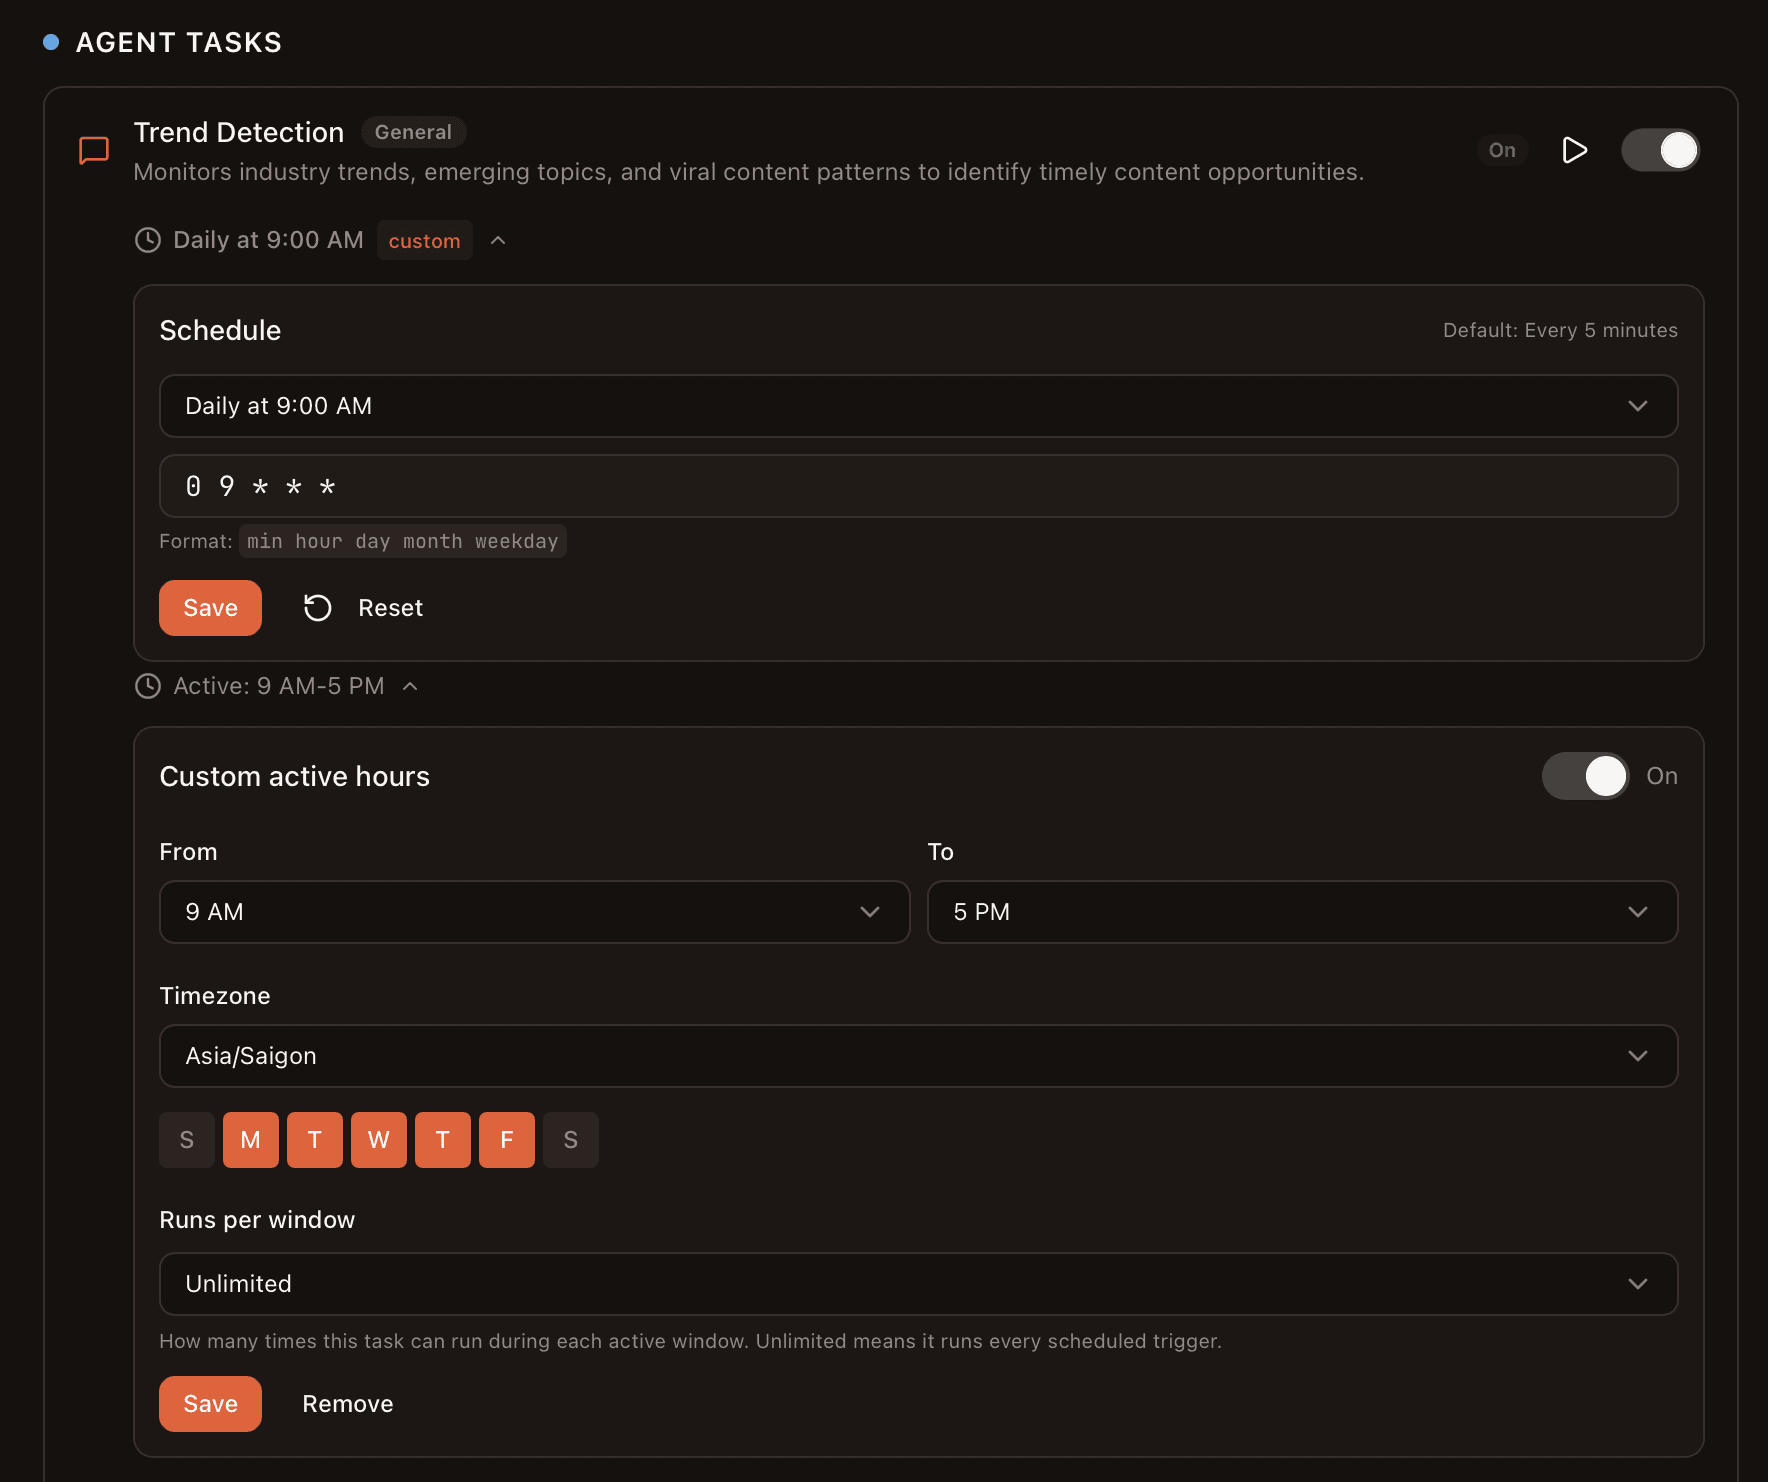The width and height of the screenshot is (1768, 1482).
Task: Click the chat bubble icon beside Trend Detection
Action: pyautogui.click(x=94, y=151)
